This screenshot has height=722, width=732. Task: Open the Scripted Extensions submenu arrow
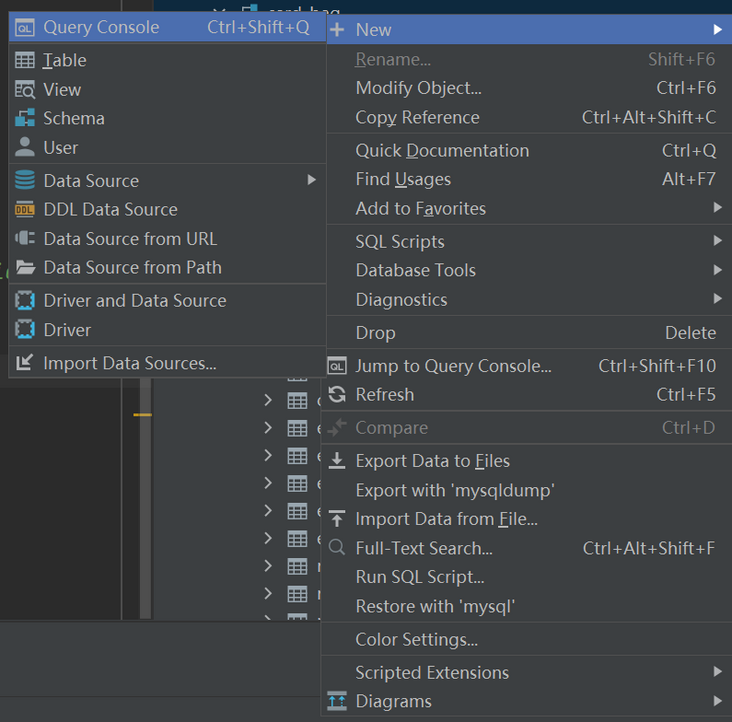pyautogui.click(x=718, y=672)
